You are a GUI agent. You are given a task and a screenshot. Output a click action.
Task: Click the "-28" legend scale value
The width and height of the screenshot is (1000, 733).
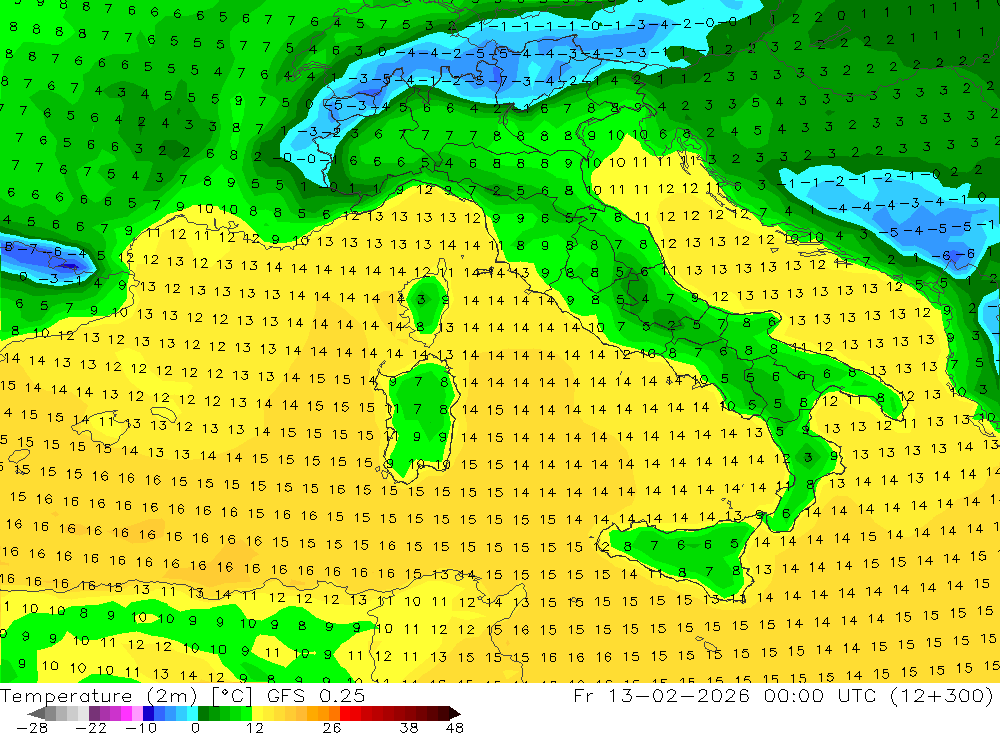[32, 727]
